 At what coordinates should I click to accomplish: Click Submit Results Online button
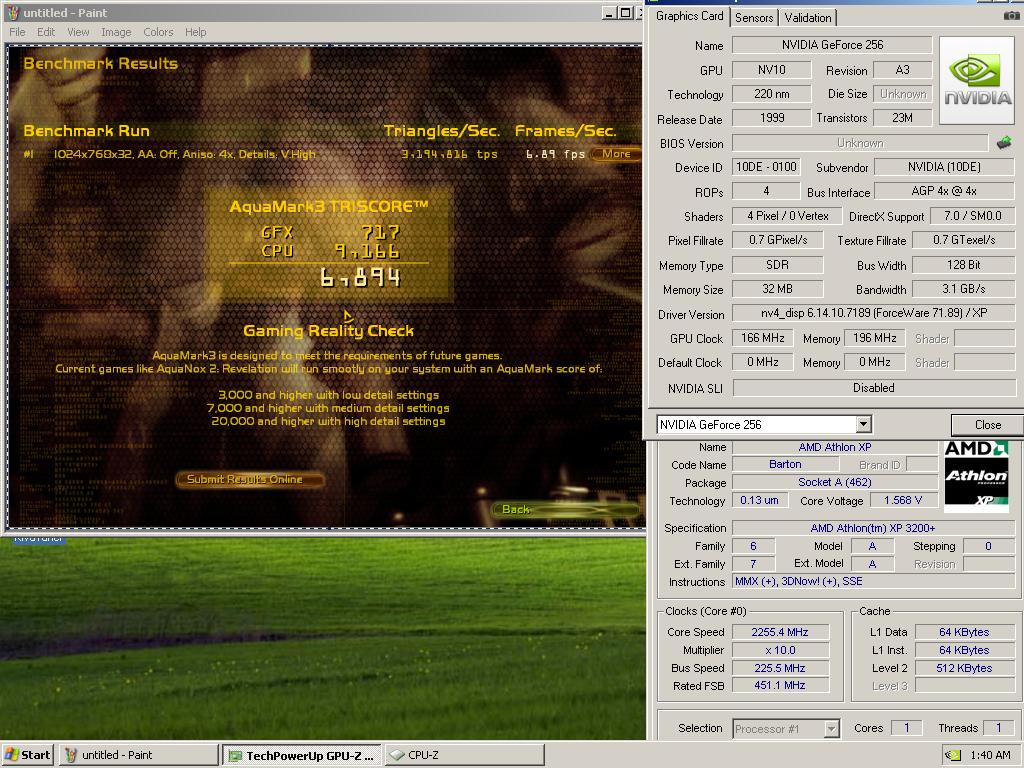click(x=249, y=479)
